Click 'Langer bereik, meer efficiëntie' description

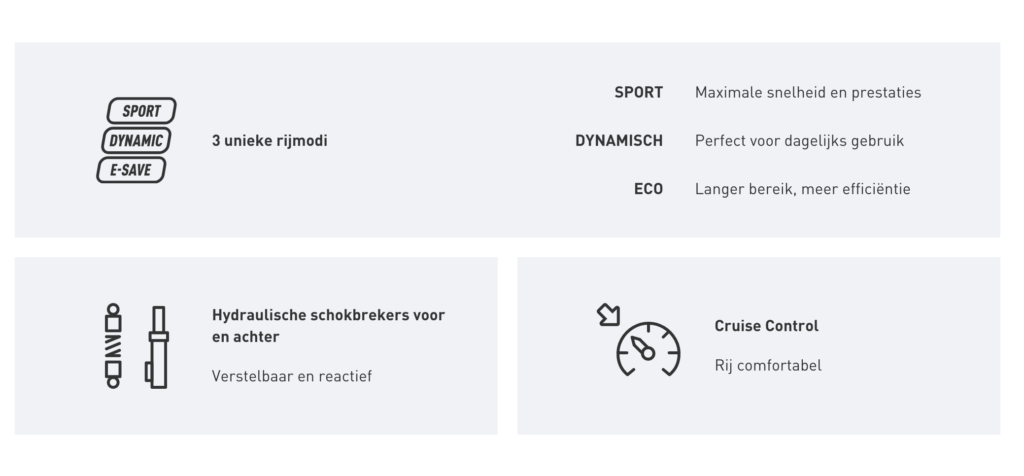803,189
